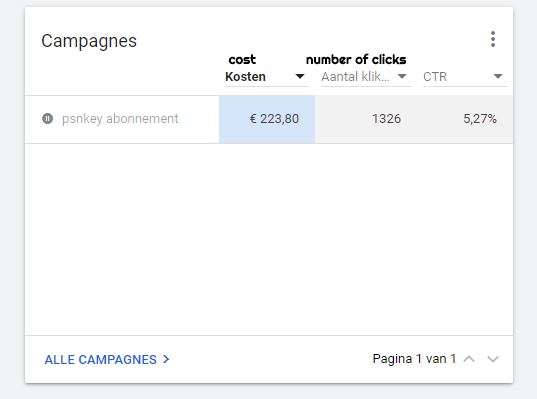The height and width of the screenshot is (399, 537).
Task: Click the 'number of clicks' annotation text
Action: pos(356,60)
